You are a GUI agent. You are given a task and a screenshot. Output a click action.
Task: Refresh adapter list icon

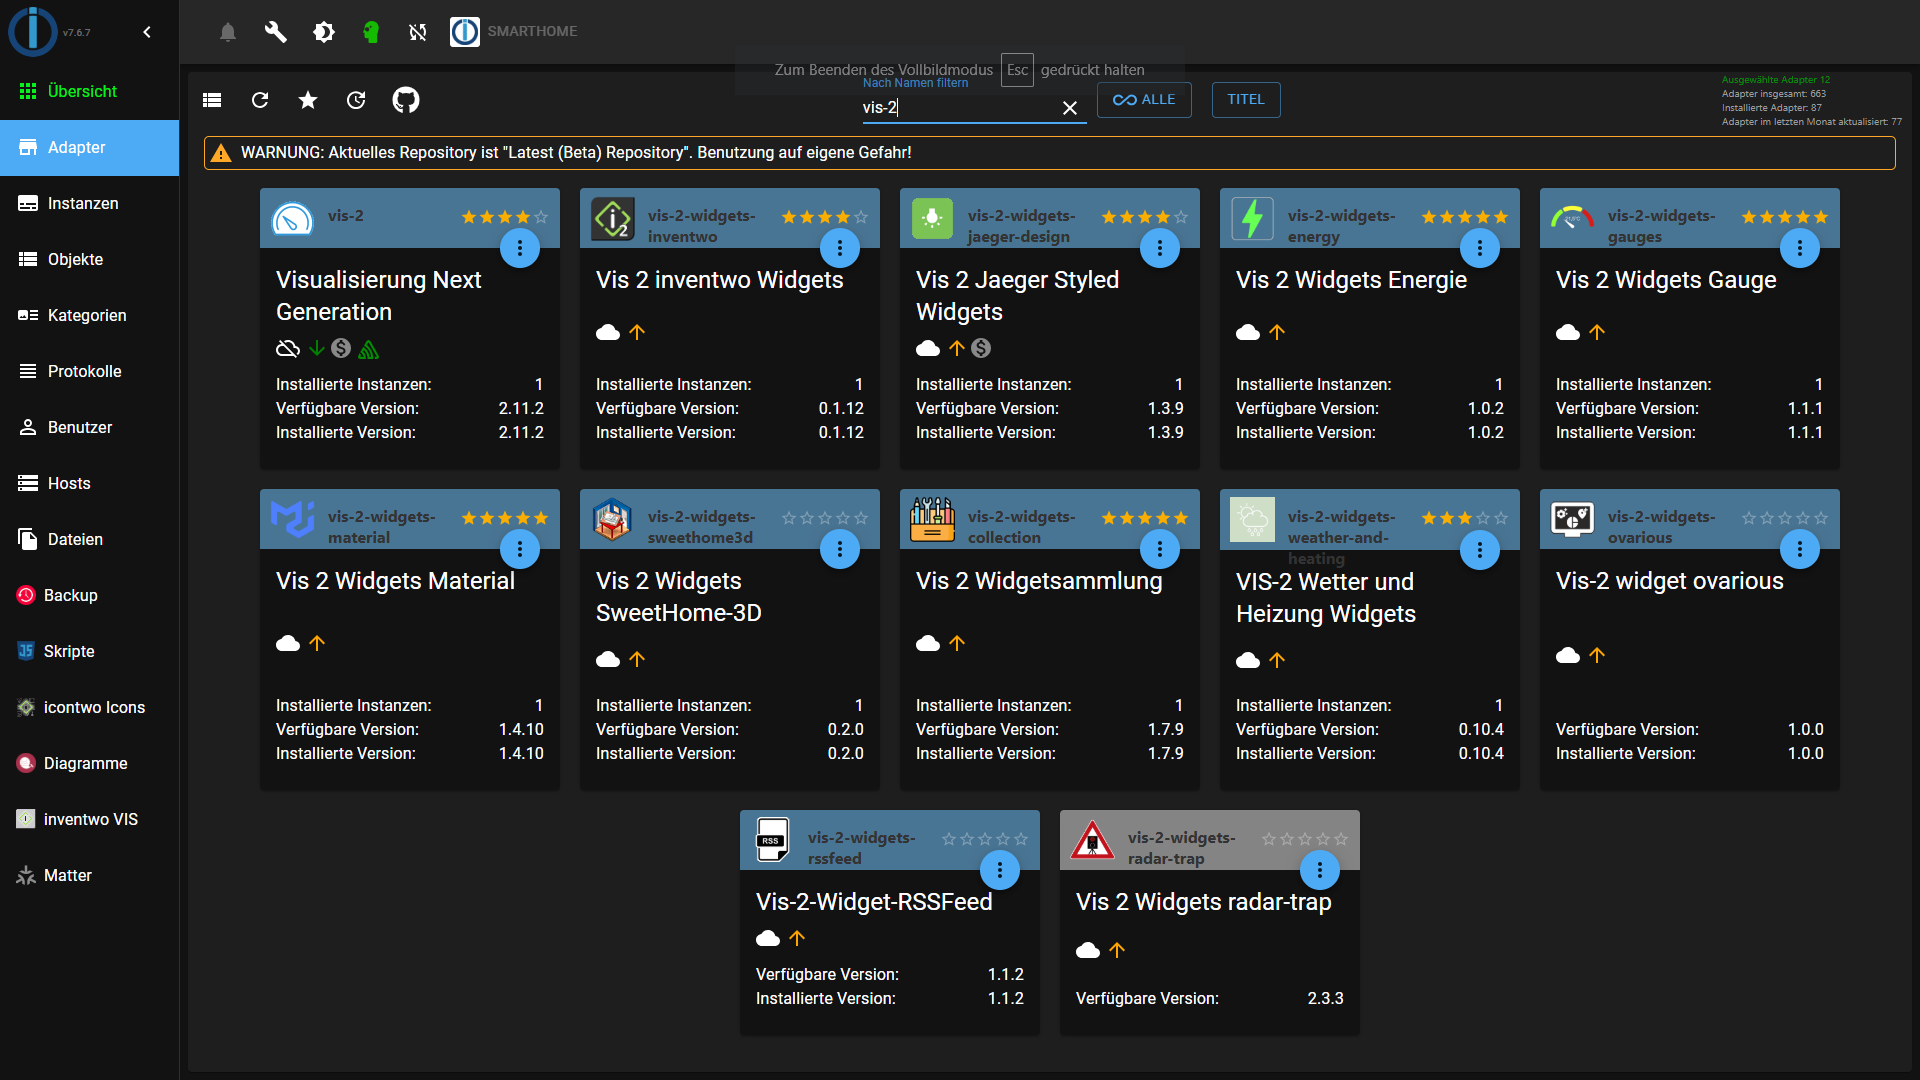click(x=260, y=100)
